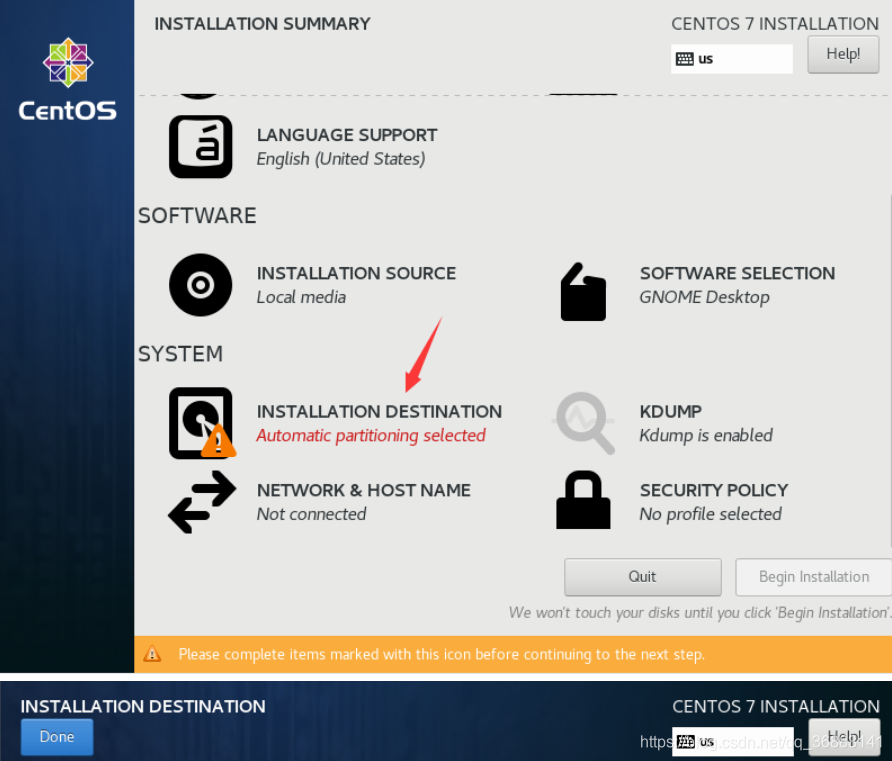892x761 pixels.
Task: Click 'English (United States)' text
Action: point(341,159)
